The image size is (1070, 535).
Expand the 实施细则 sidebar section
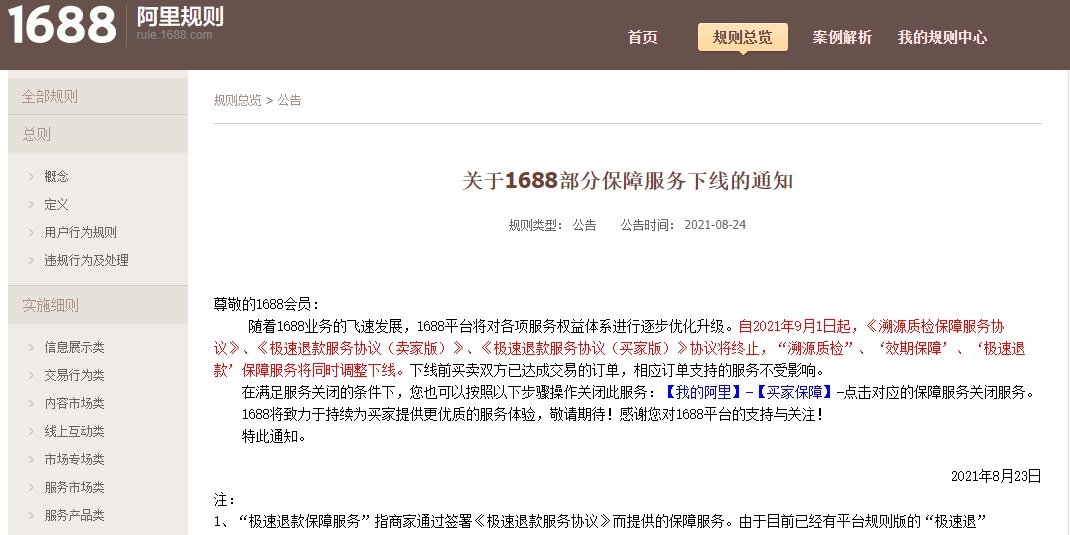pyautogui.click(x=50, y=305)
